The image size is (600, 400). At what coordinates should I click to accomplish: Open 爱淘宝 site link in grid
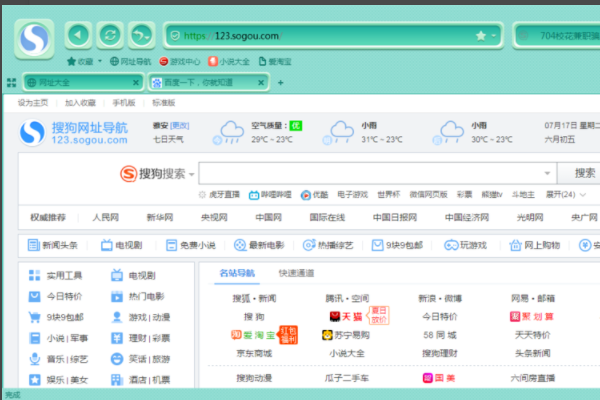pos(253,335)
